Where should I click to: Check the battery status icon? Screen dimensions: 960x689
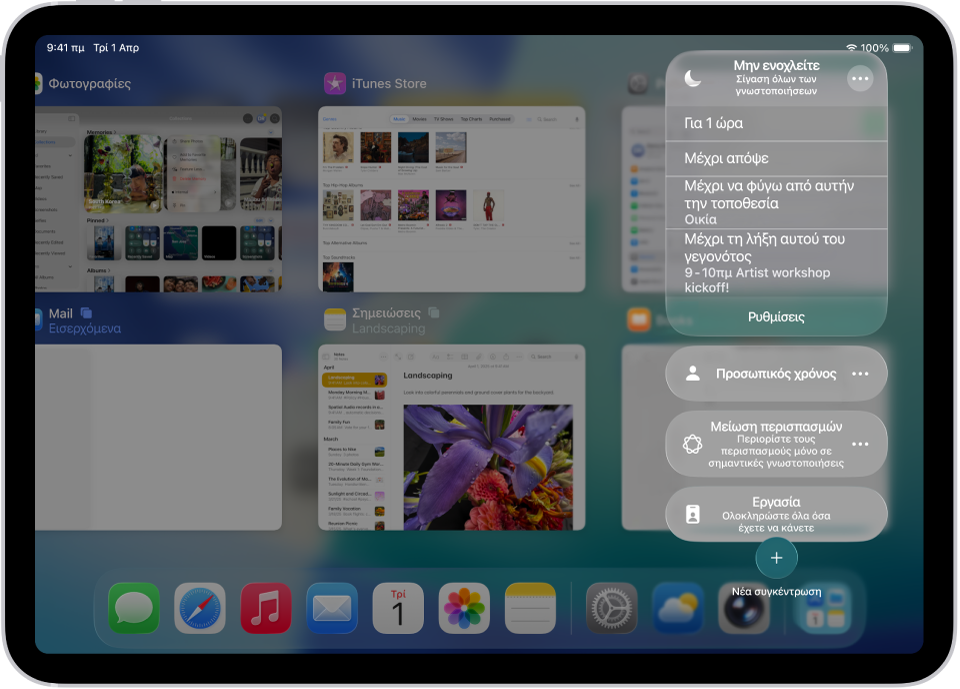tap(902, 48)
